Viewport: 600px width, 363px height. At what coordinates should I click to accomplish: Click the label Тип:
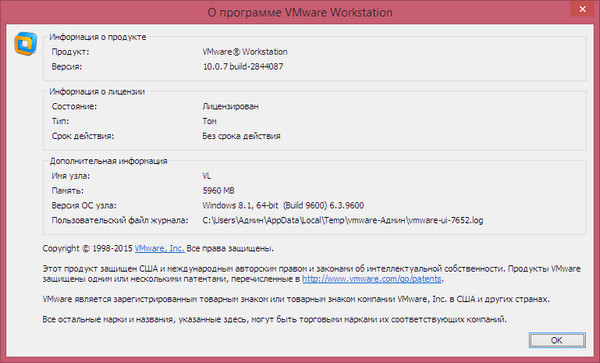[60, 121]
